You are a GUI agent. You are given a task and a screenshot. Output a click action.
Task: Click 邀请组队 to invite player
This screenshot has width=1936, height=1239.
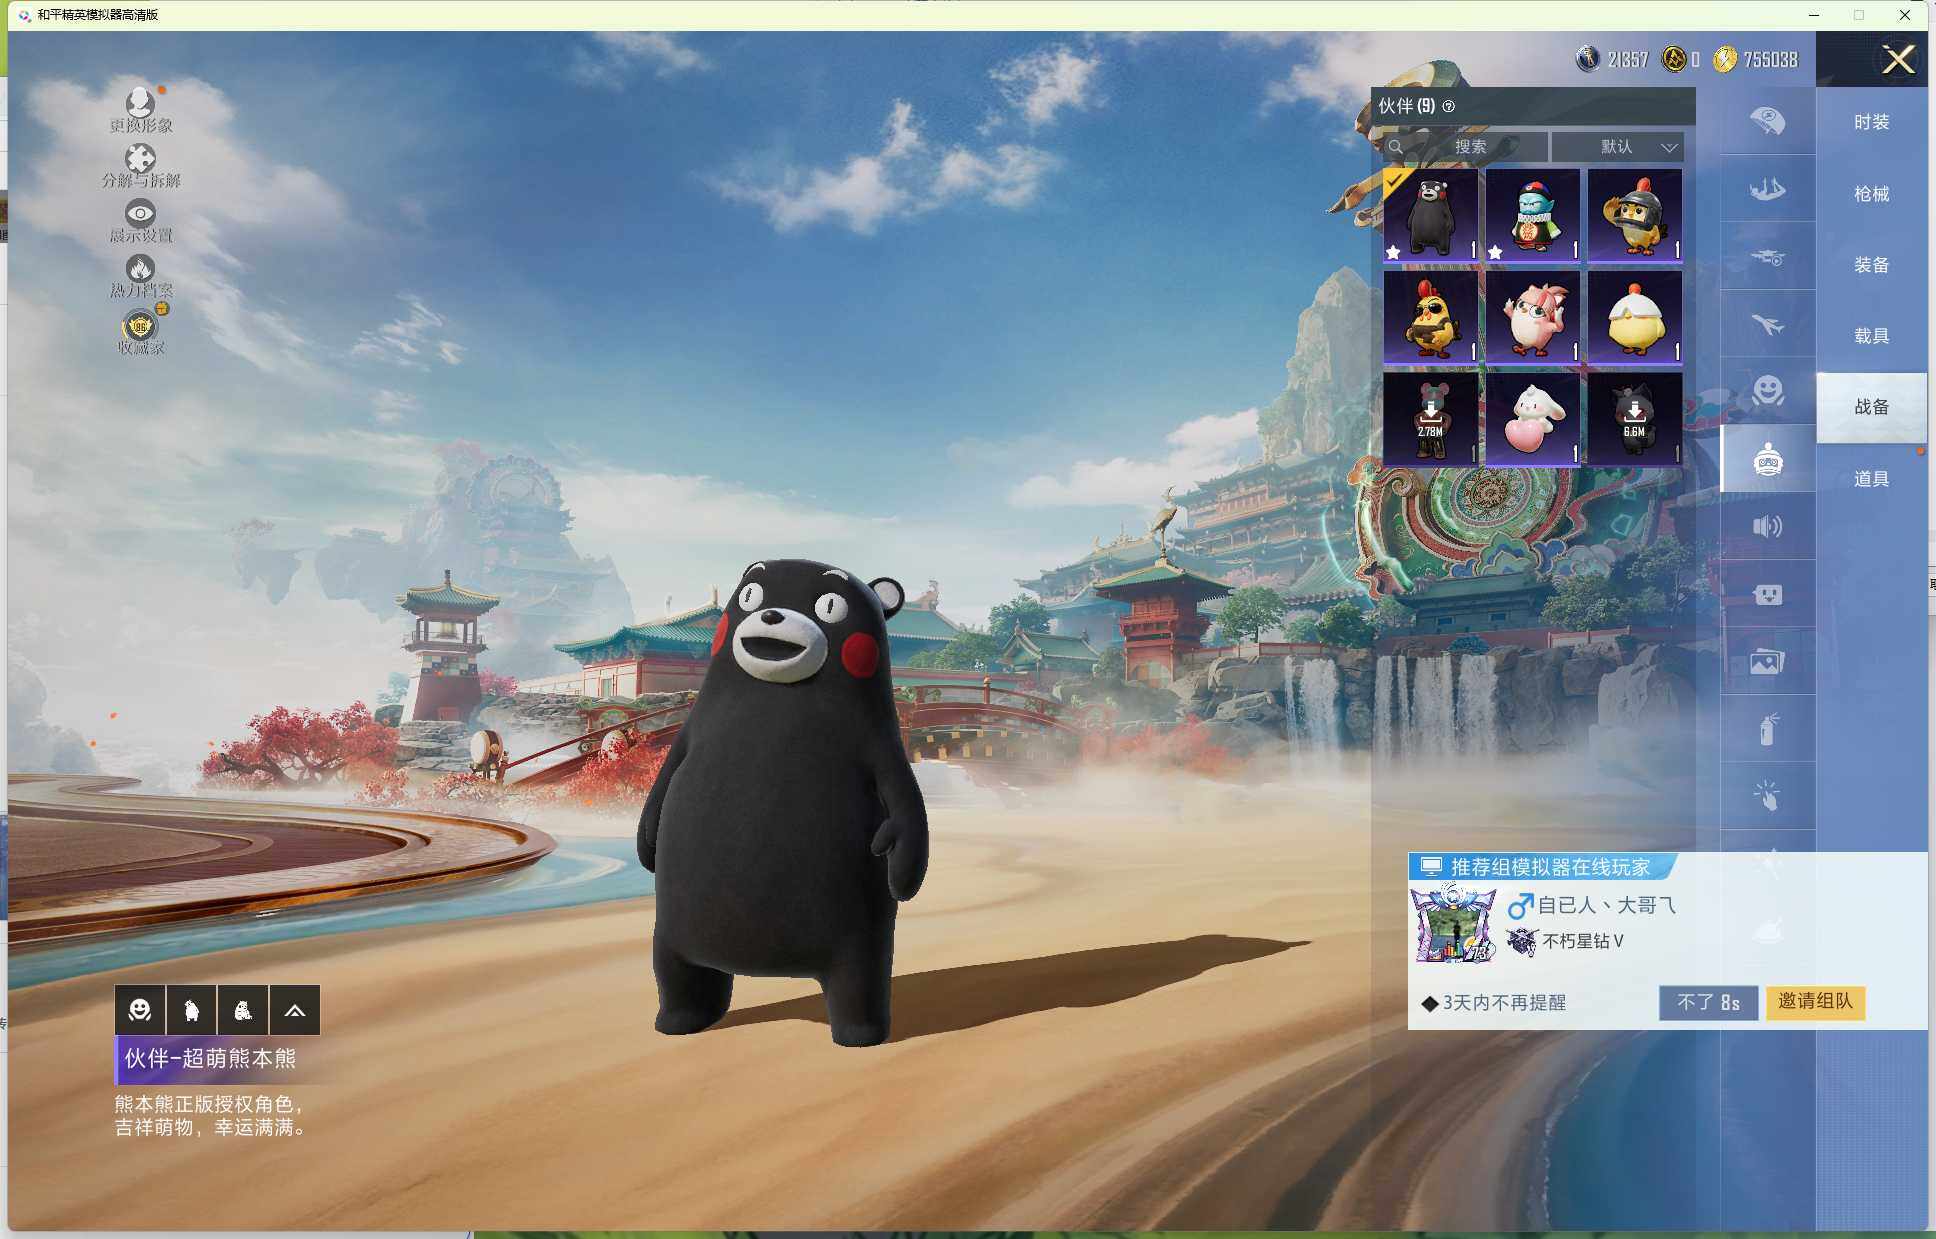[1815, 1002]
